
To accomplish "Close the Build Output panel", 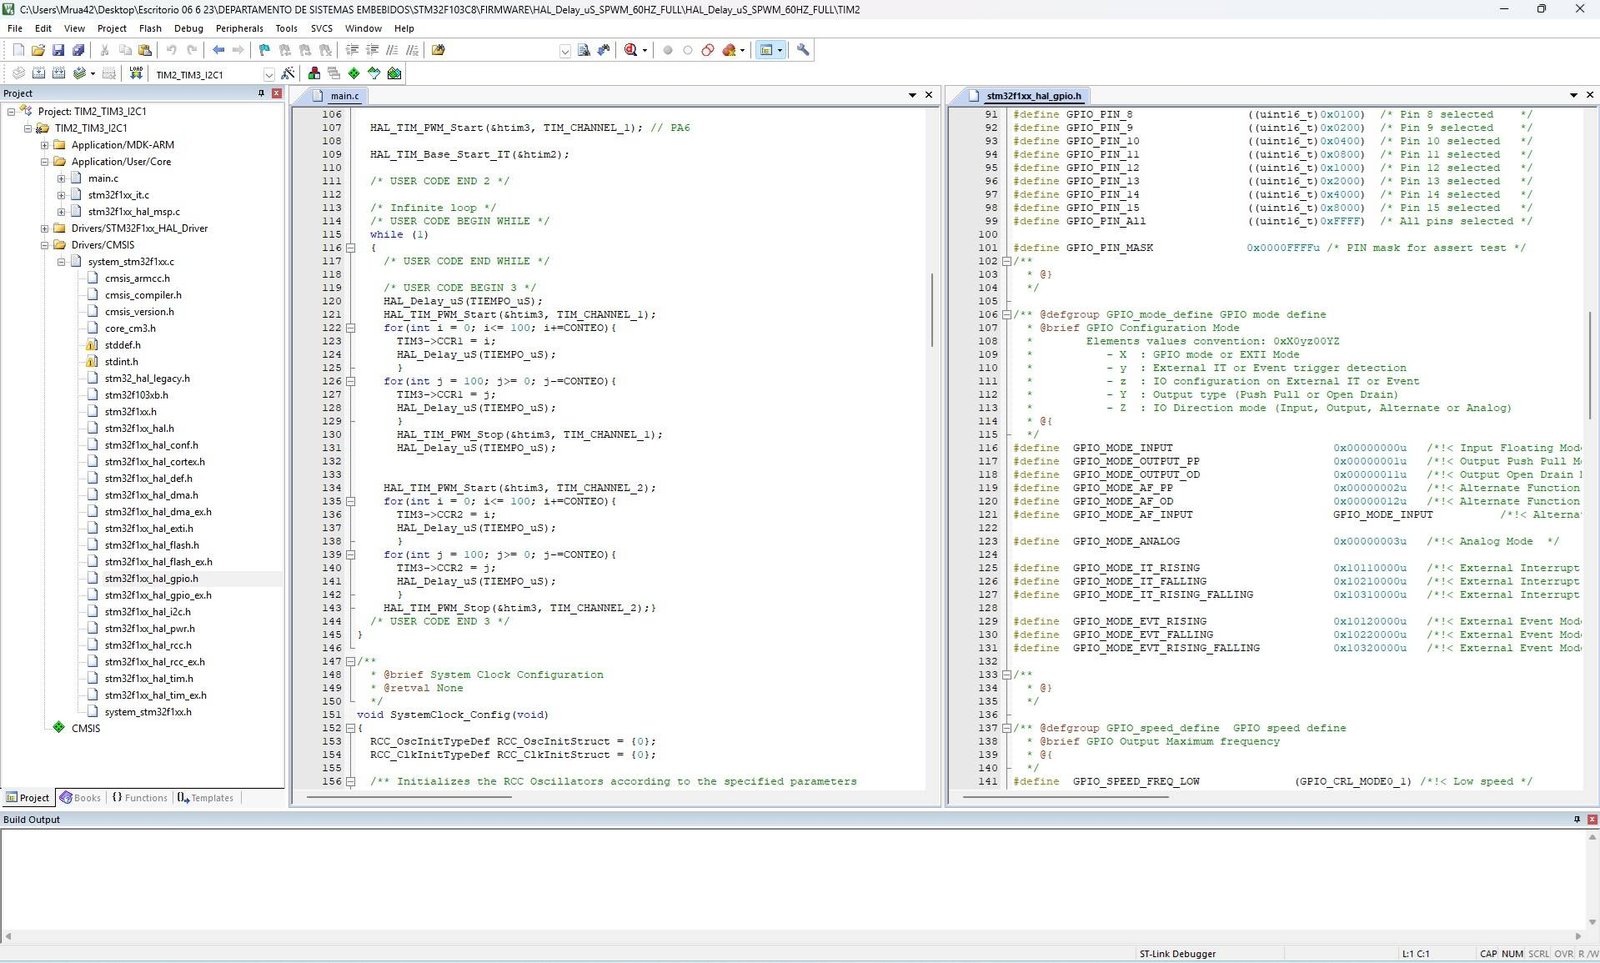I will click(x=1592, y=819).
